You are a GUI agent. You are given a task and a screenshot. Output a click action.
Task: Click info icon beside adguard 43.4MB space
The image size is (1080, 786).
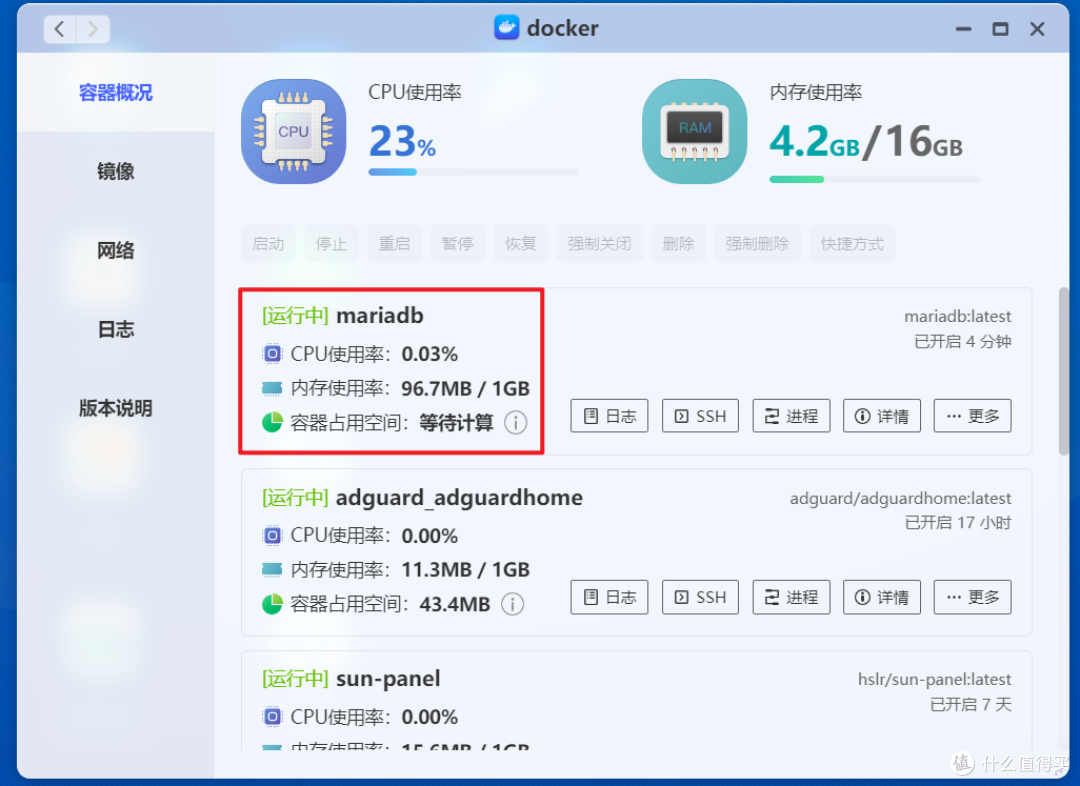click(512, 604)
